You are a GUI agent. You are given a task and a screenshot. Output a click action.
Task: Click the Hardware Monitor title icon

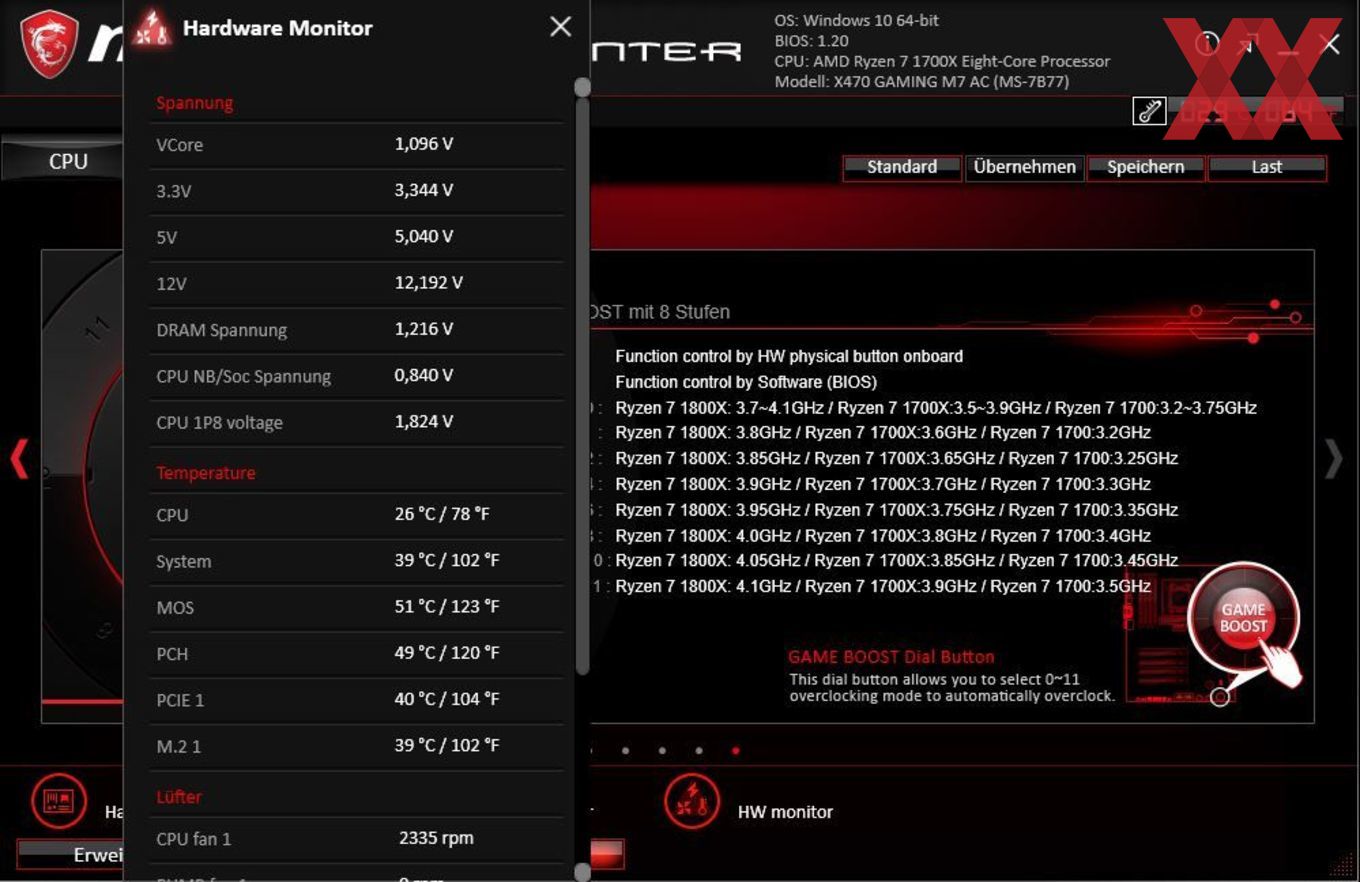[153, 28]
